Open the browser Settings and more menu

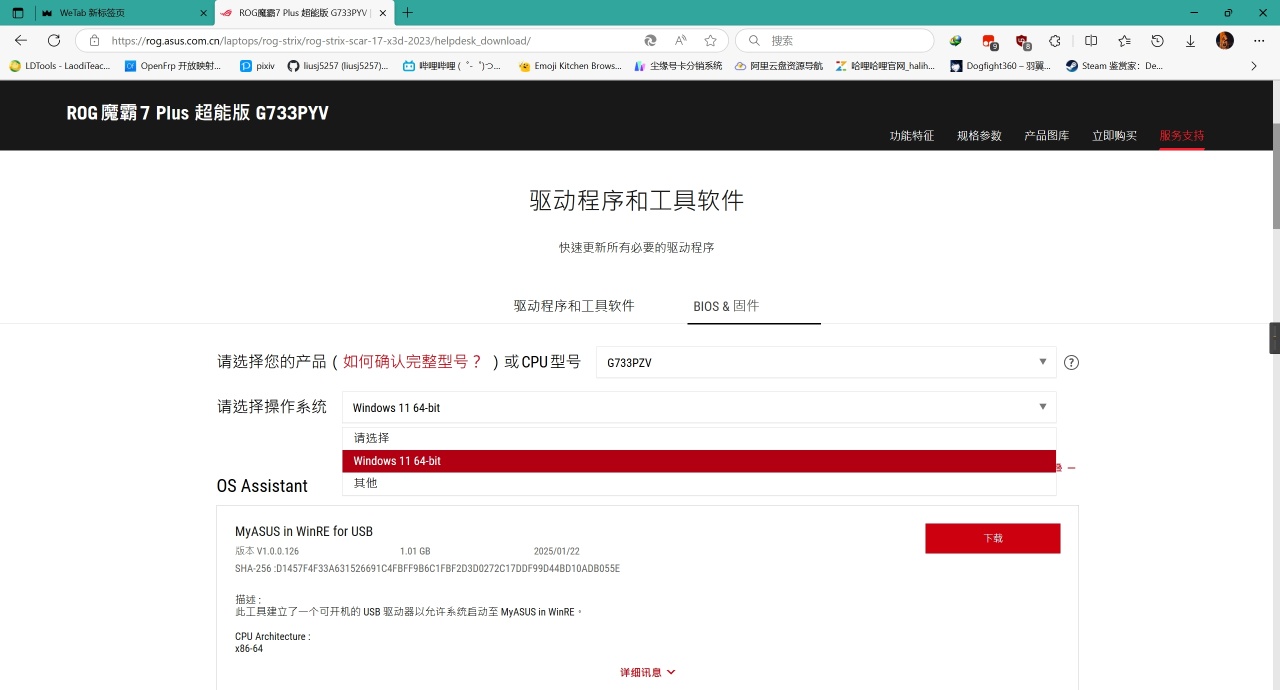click(x=1258, y=41)
